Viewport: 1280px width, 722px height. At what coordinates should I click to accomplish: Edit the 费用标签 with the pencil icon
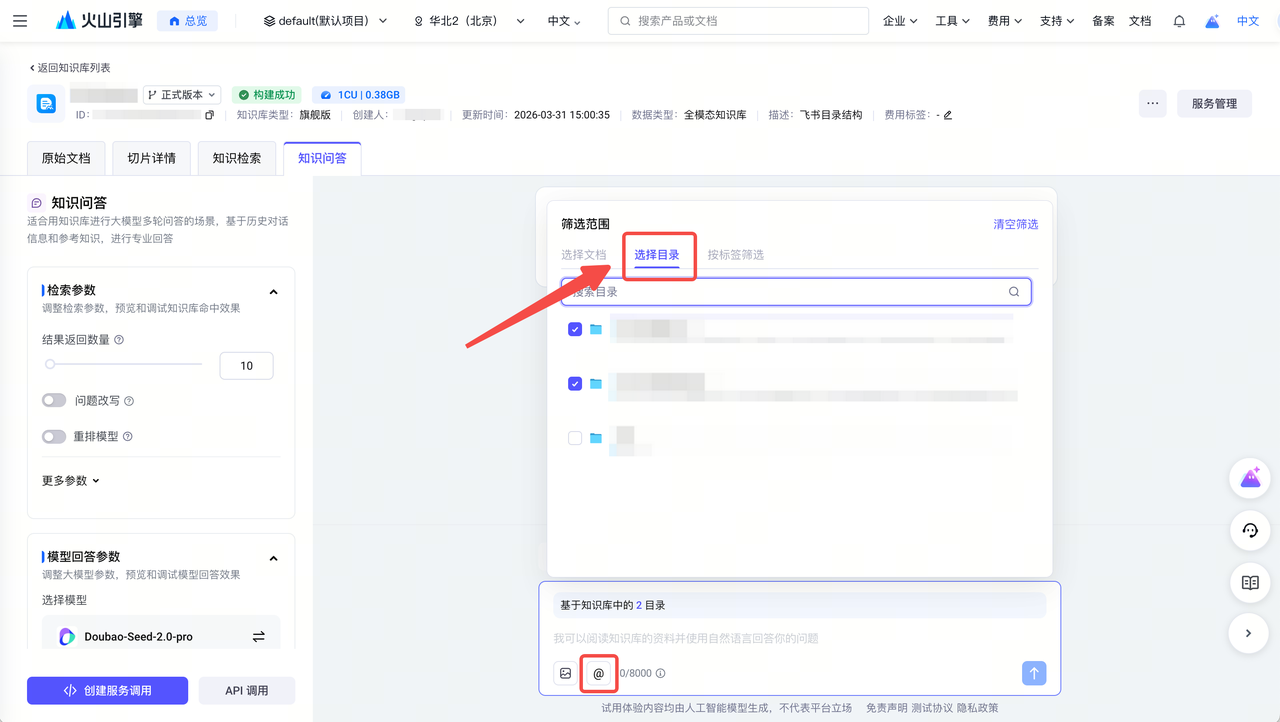click(x=948, y=115)
